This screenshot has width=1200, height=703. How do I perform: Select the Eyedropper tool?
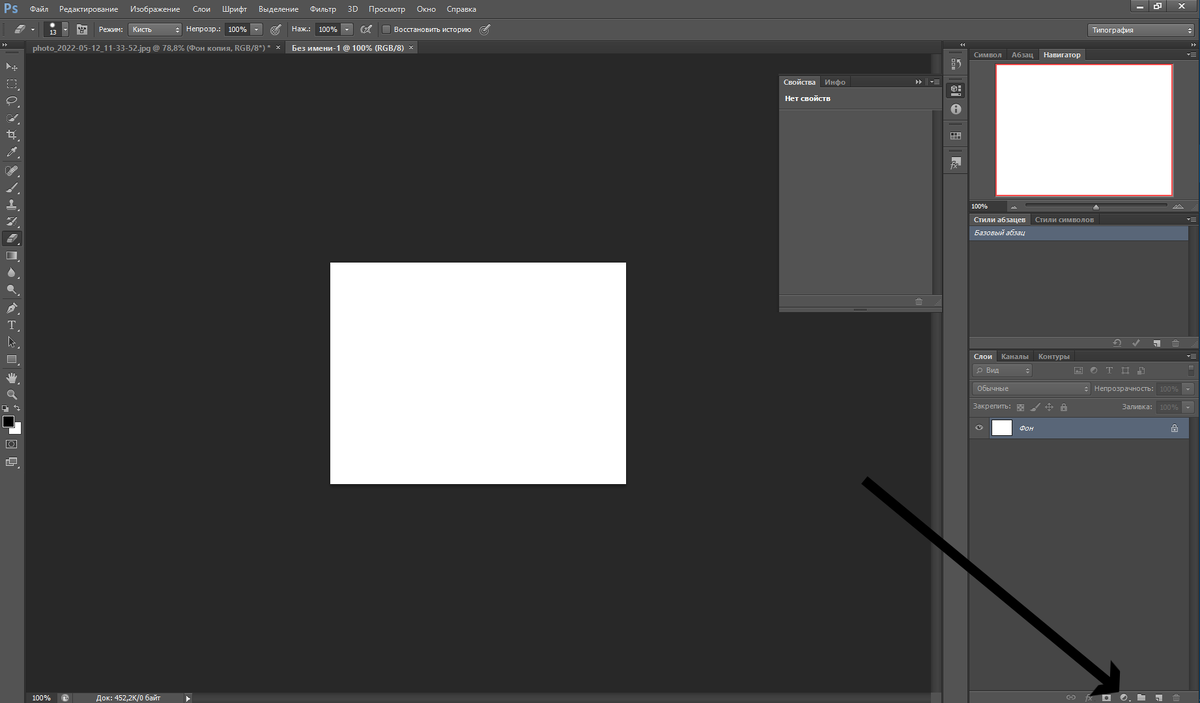[x=12, y=152]
